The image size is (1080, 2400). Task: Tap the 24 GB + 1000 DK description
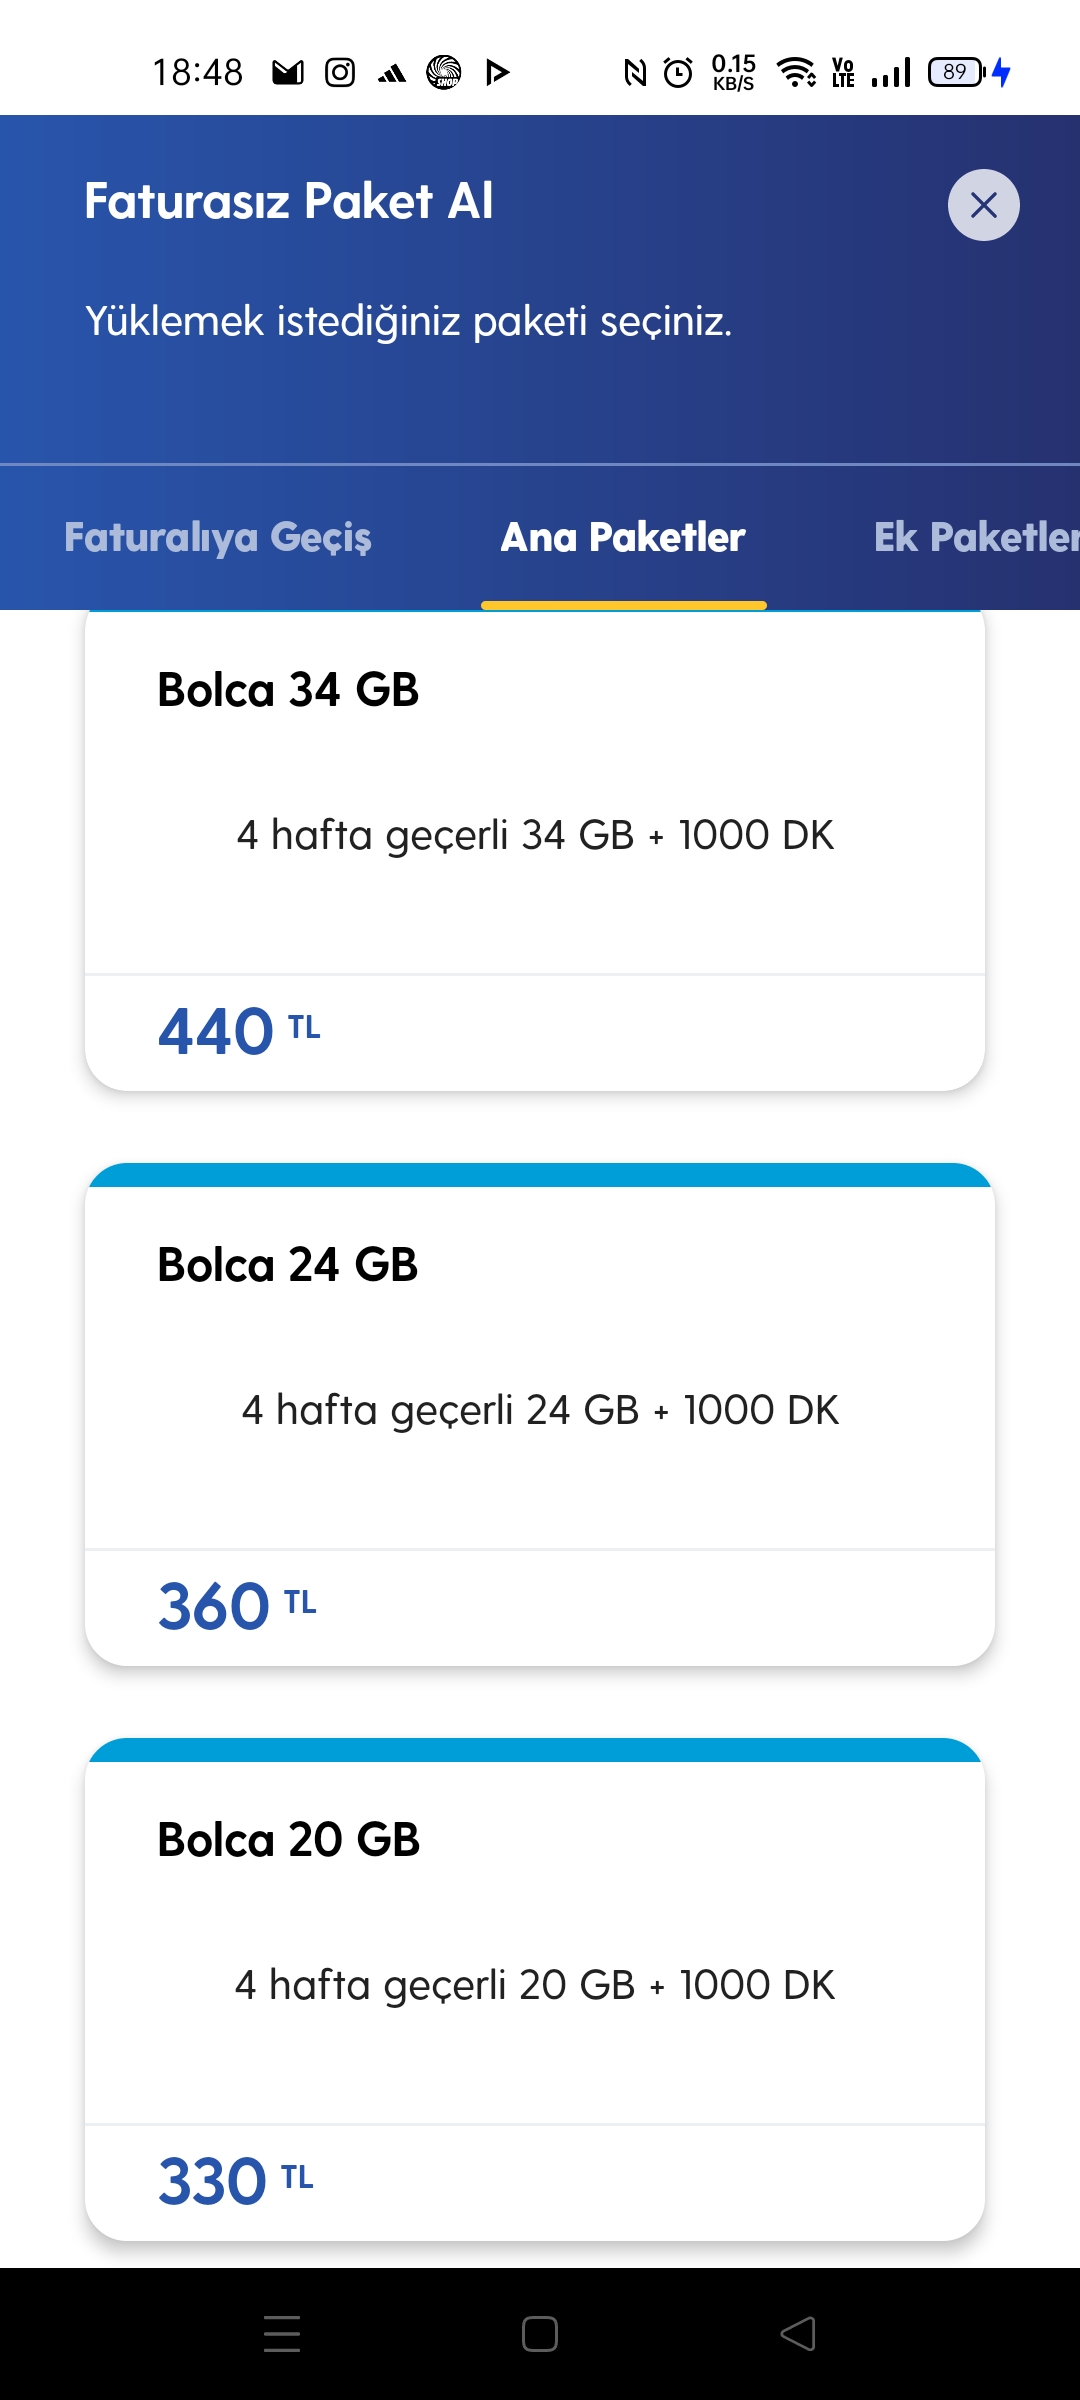pos(540,1410)
